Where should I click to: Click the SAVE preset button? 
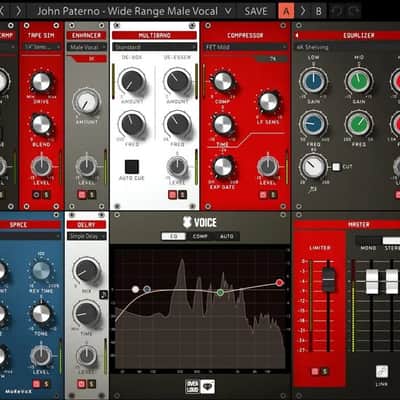click(x=256, y=11)
